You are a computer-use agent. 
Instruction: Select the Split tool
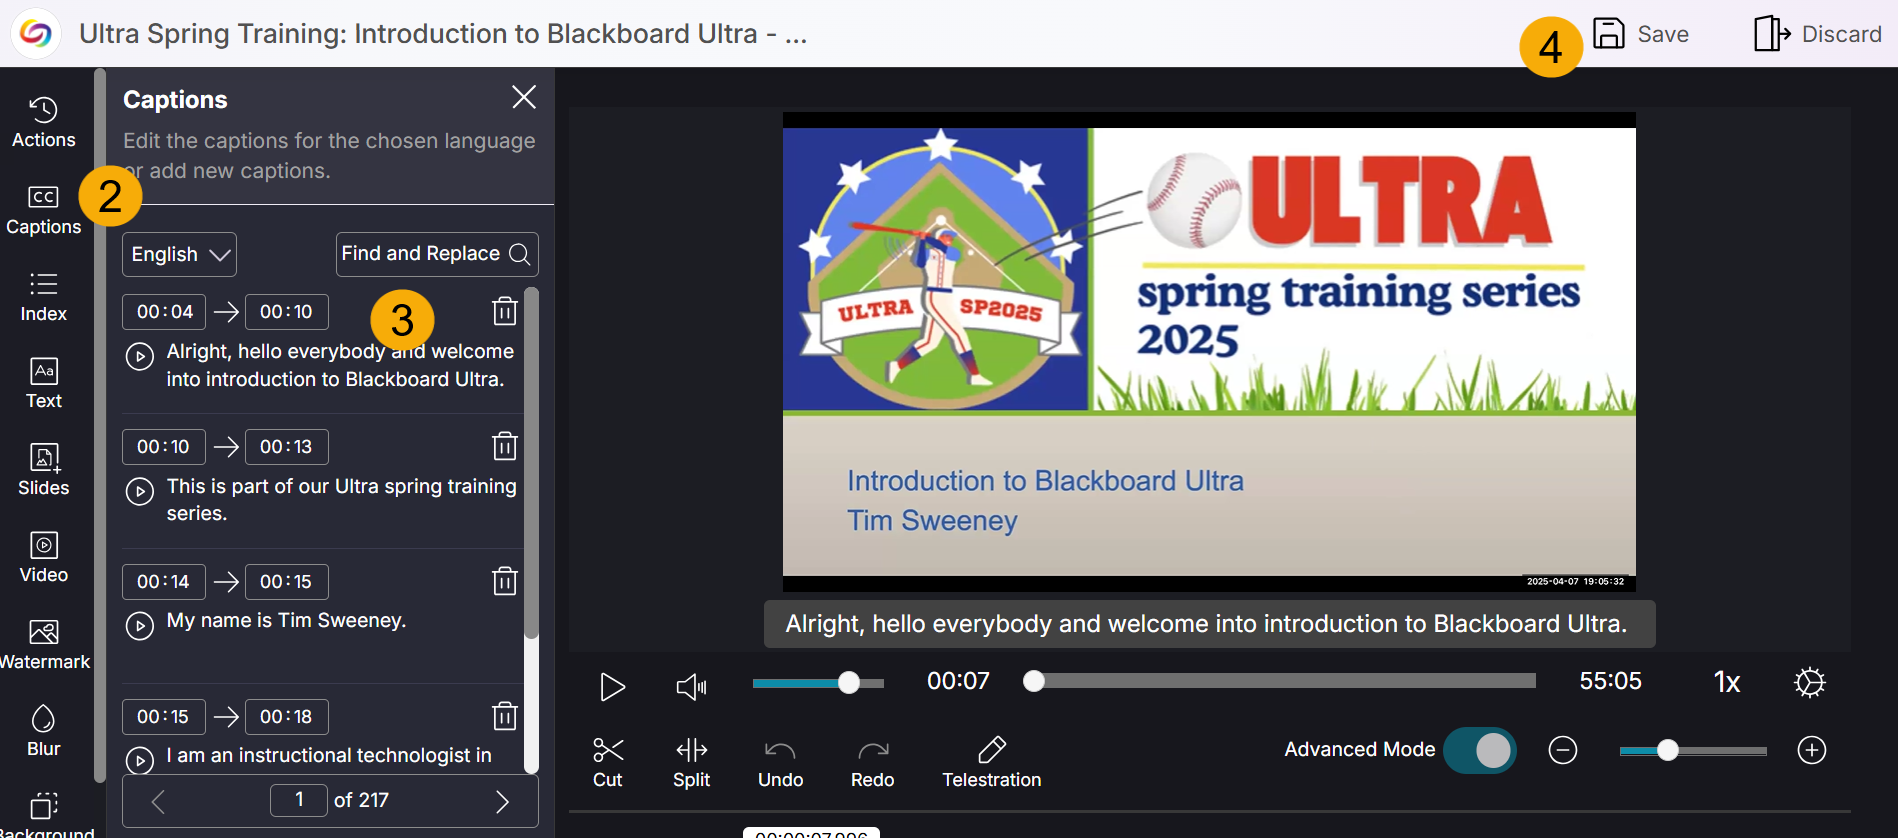pos(692,763)
